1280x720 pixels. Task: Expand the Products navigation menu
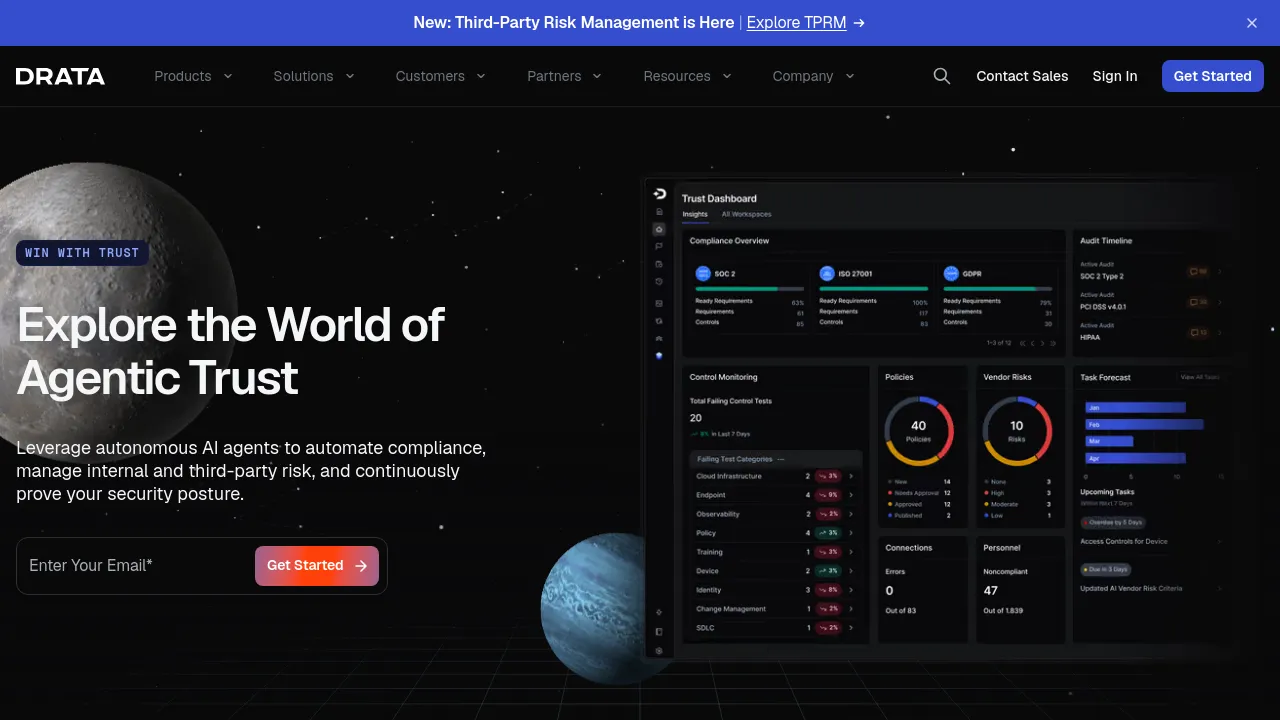click(193, 76)
